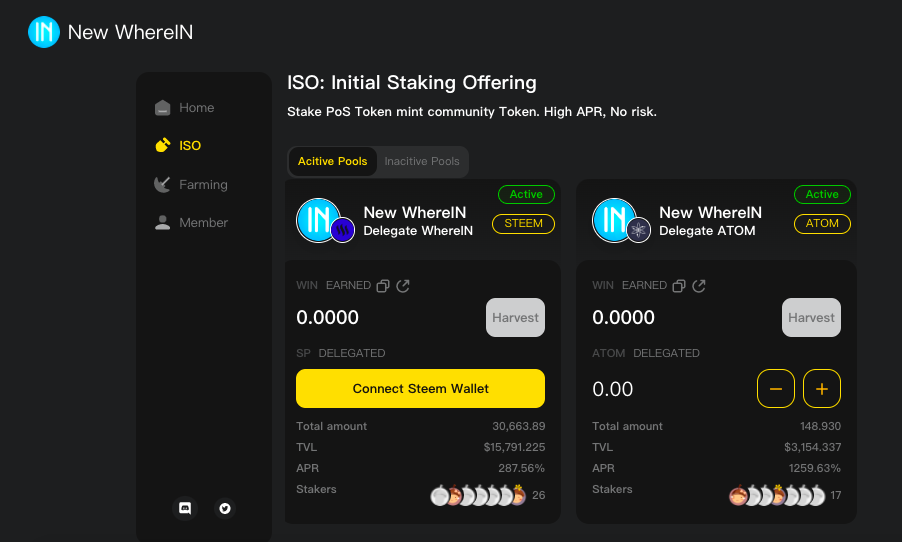Click the Cosmos ATOM overlay icon

[x=639, y=231]
